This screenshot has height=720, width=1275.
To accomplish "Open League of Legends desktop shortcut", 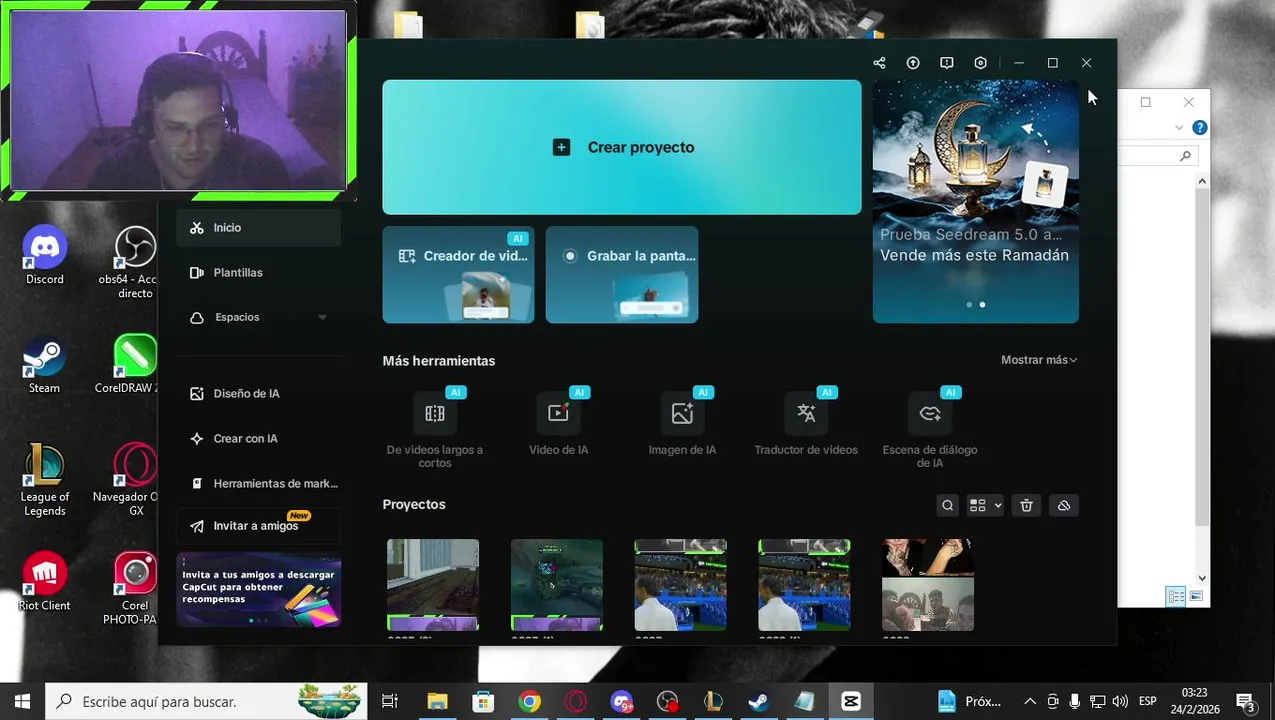I will click(44, 481).
